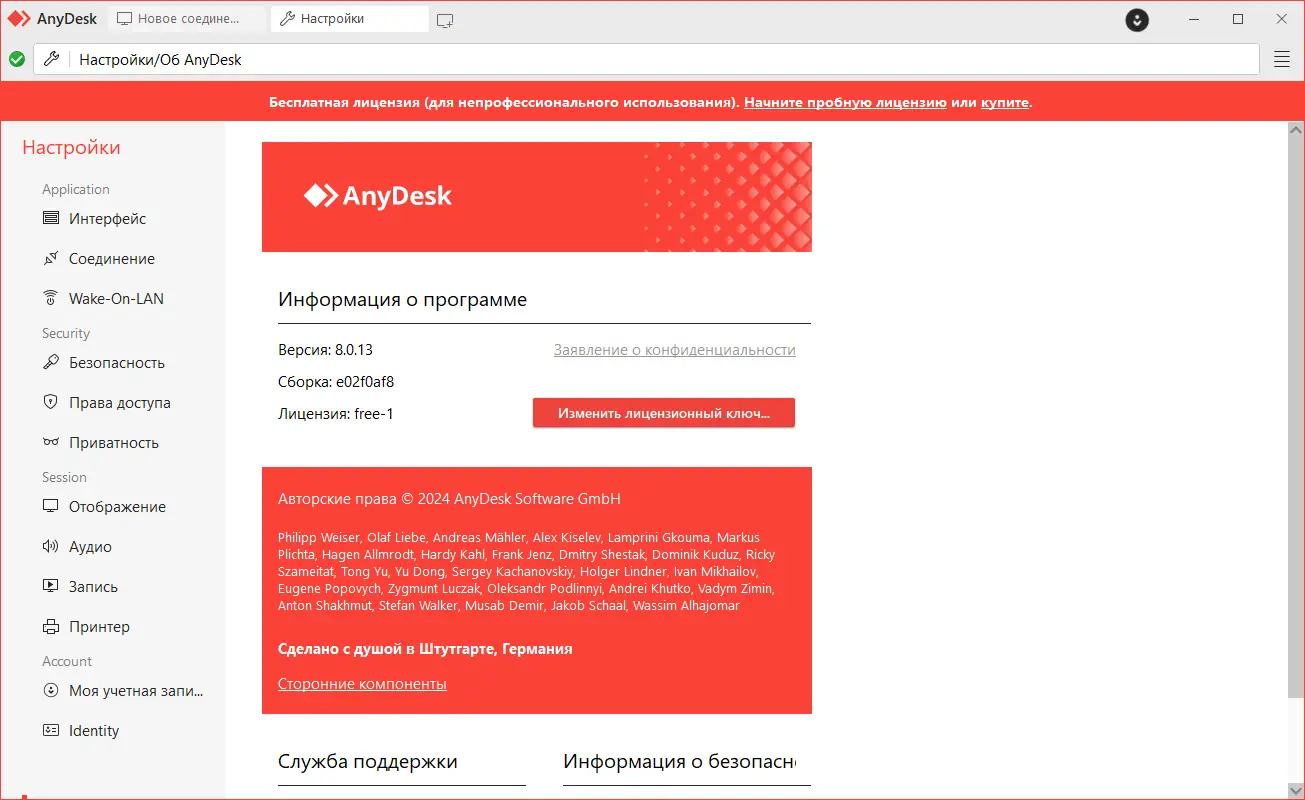
Task: Click the Сделано с душой в Штутгарте text
Action: pyautogui.click(x=425, y=649)
